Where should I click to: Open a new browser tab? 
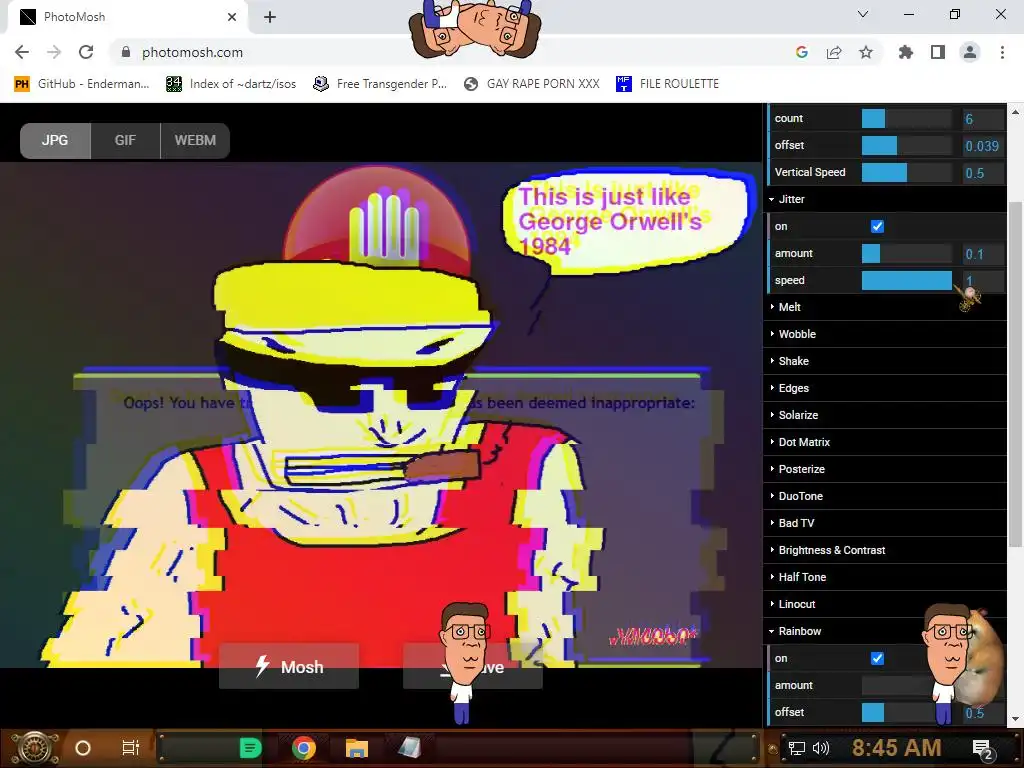[270, 17]
